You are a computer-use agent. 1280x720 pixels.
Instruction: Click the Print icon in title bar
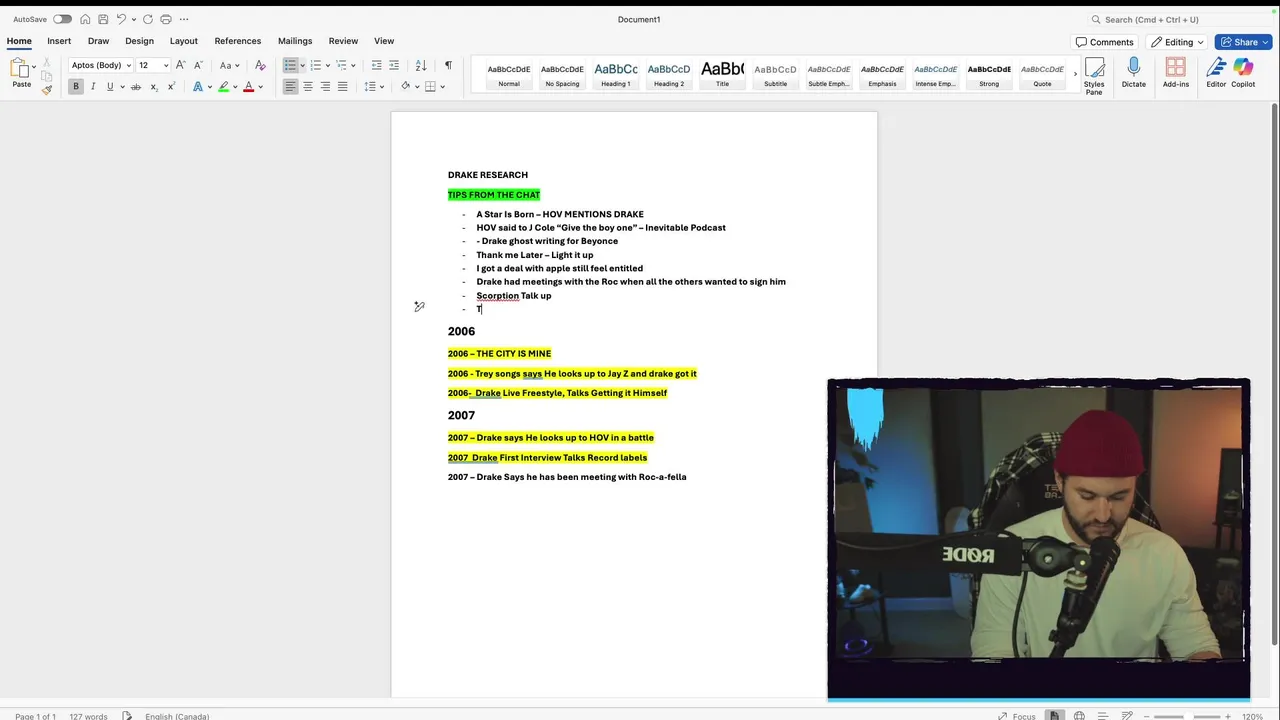[x=166, y=19]
